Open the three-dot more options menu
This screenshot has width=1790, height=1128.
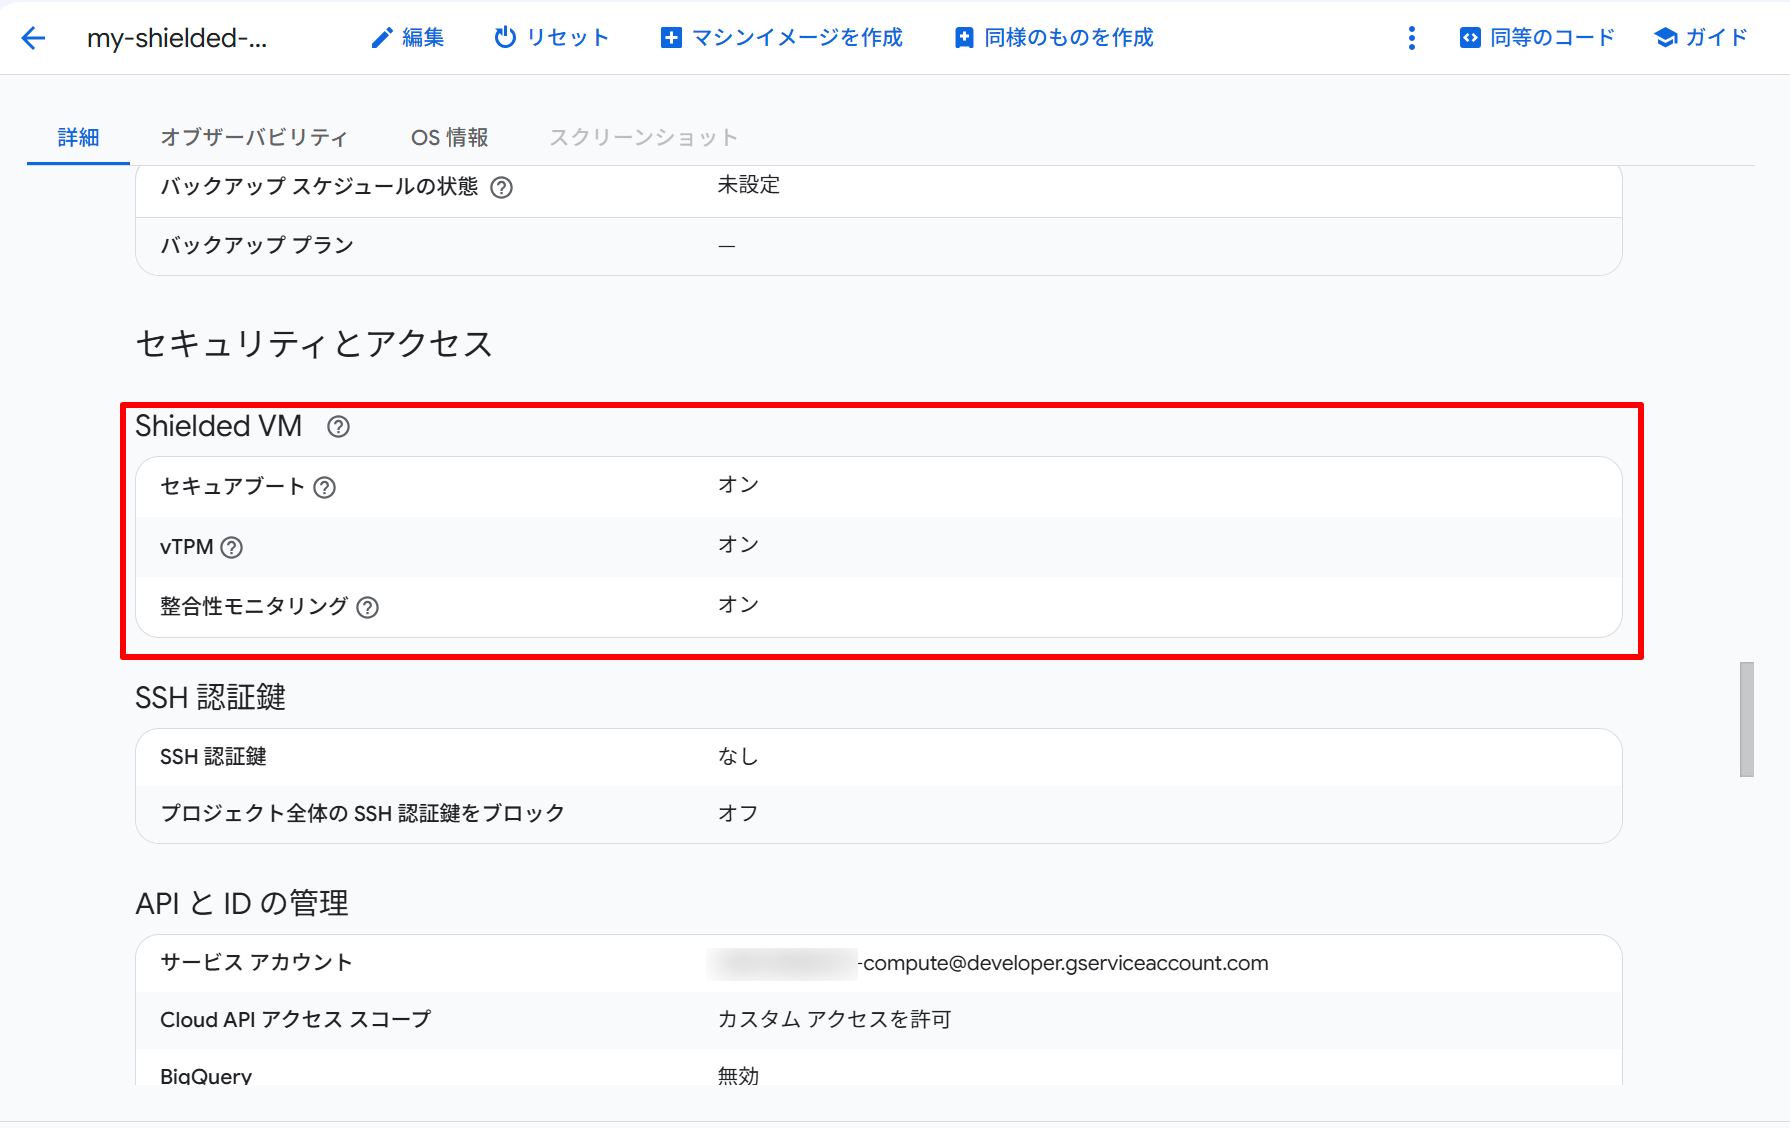click(1411, 38)
